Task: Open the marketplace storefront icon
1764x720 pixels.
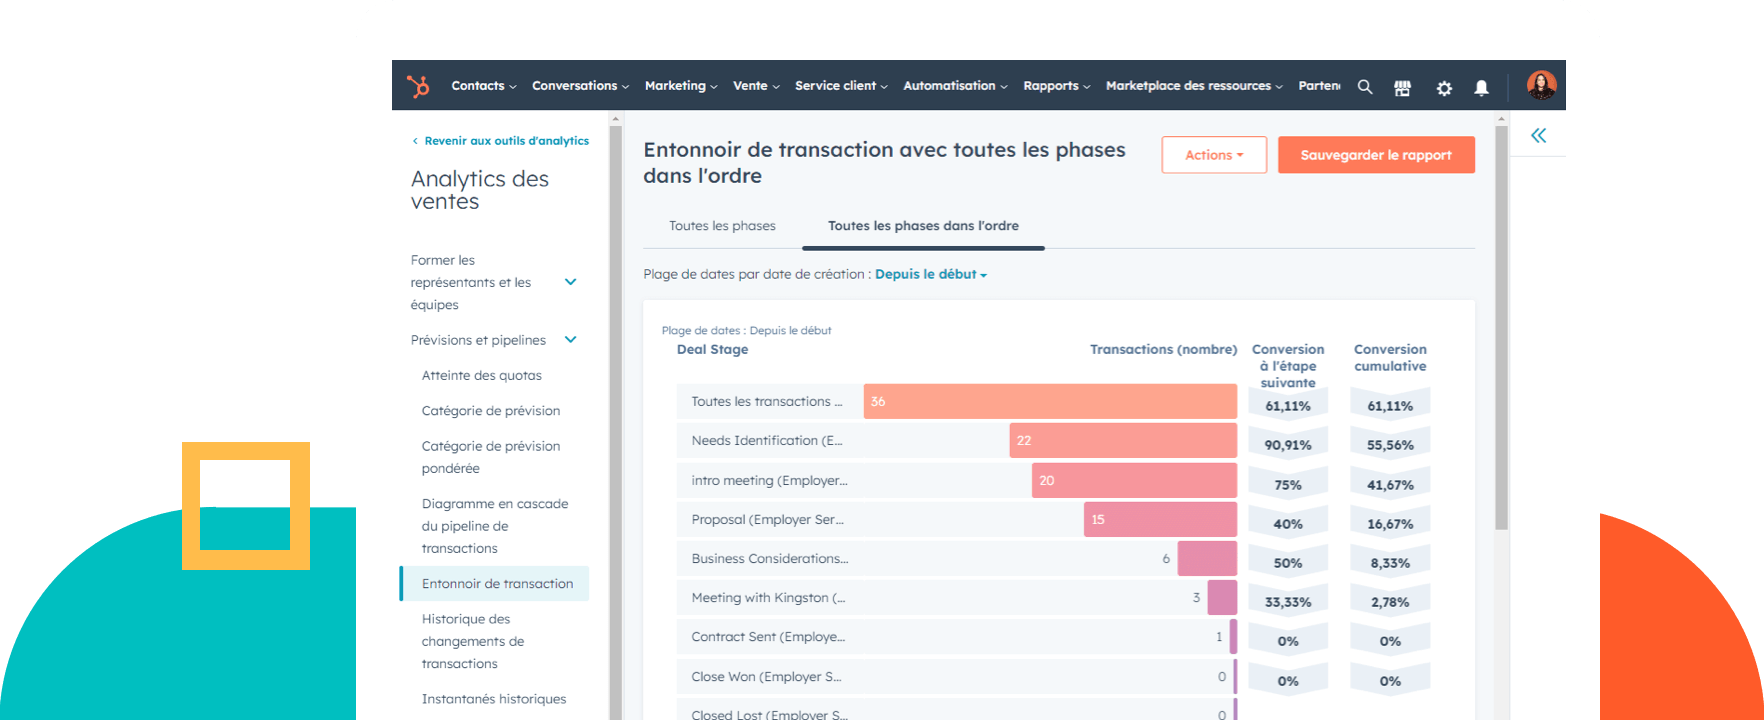Action: tap(1402, 88)
